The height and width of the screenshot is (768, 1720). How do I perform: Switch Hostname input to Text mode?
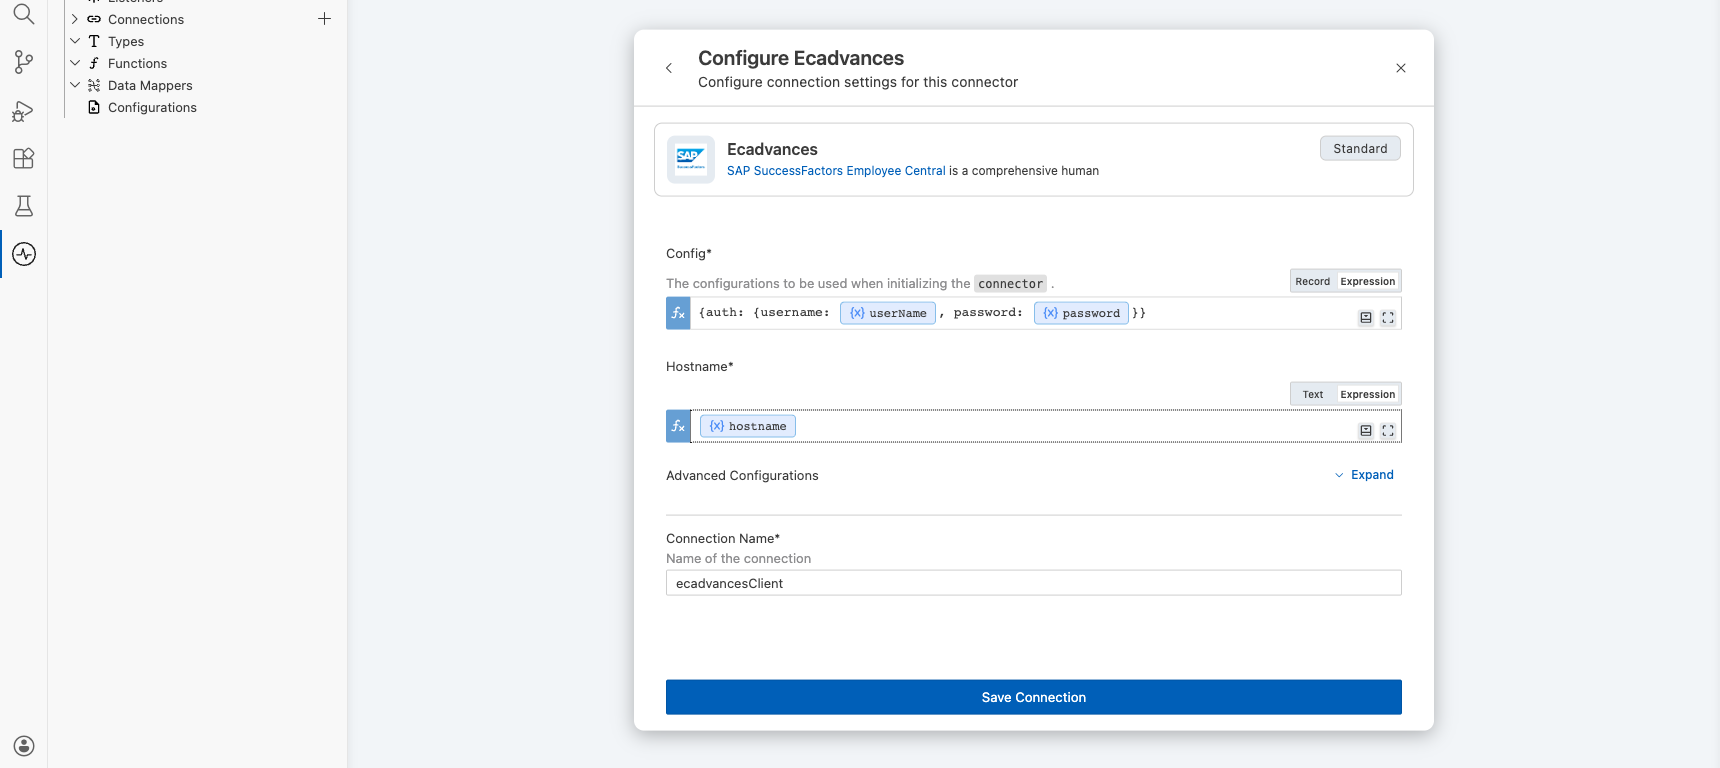coord(1312,394)
